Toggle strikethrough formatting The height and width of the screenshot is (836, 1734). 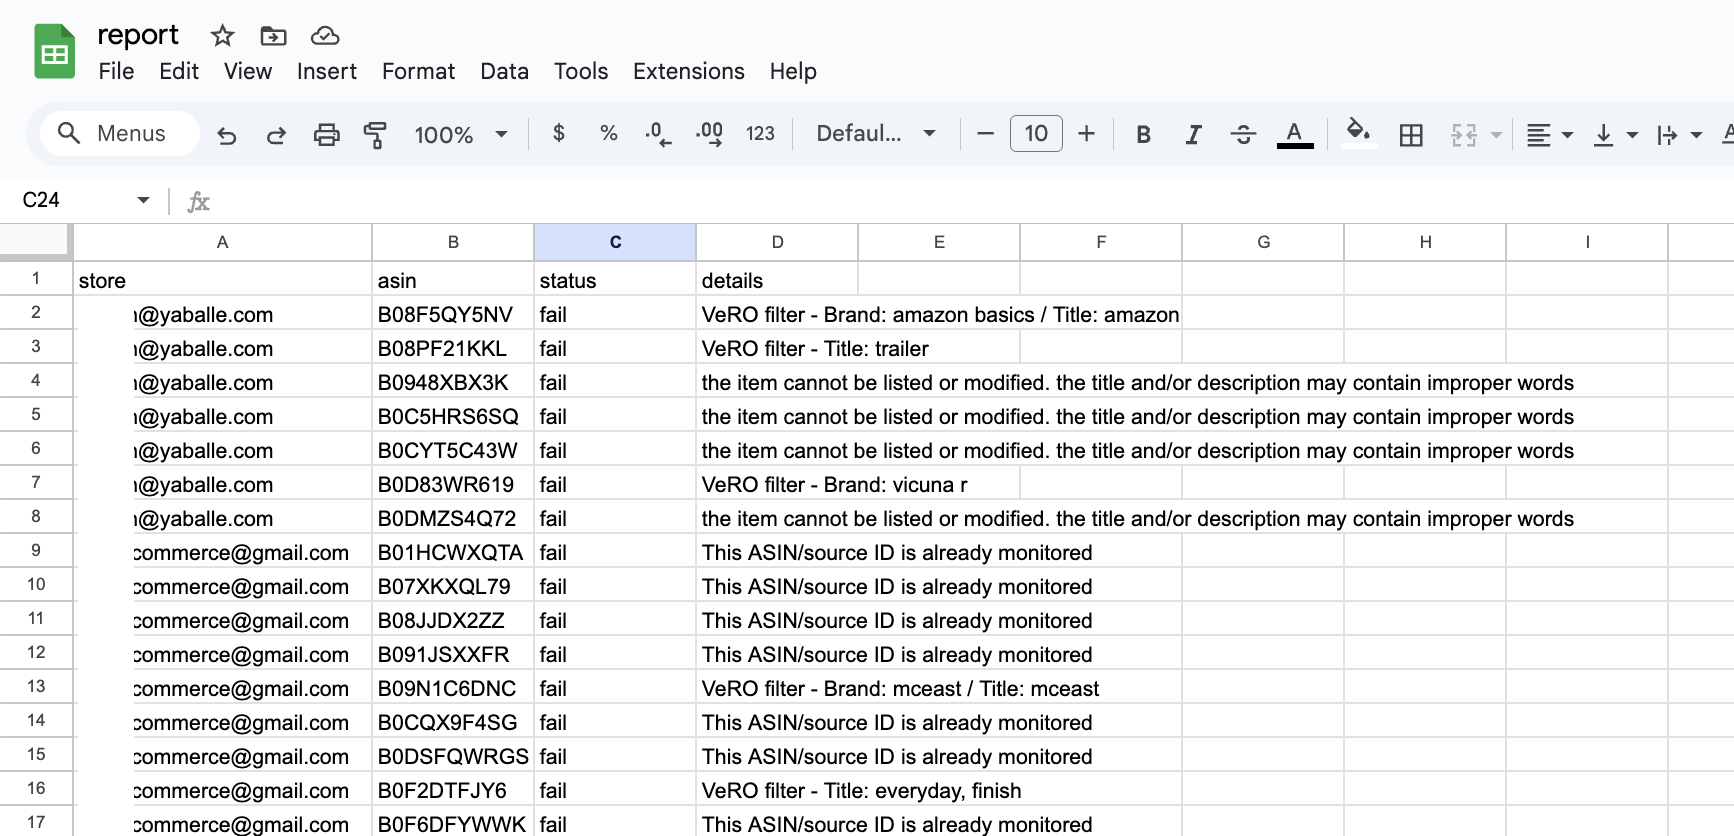tap(1243, 134)
